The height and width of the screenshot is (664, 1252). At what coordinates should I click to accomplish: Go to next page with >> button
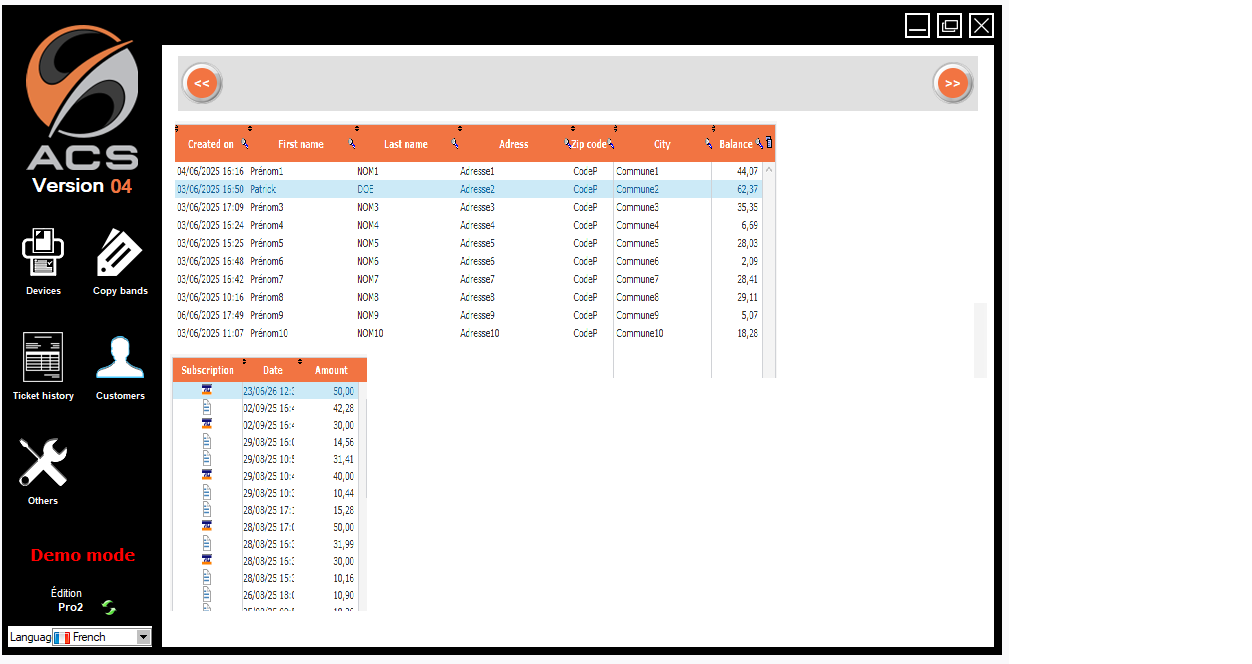(x=952, y=83)
